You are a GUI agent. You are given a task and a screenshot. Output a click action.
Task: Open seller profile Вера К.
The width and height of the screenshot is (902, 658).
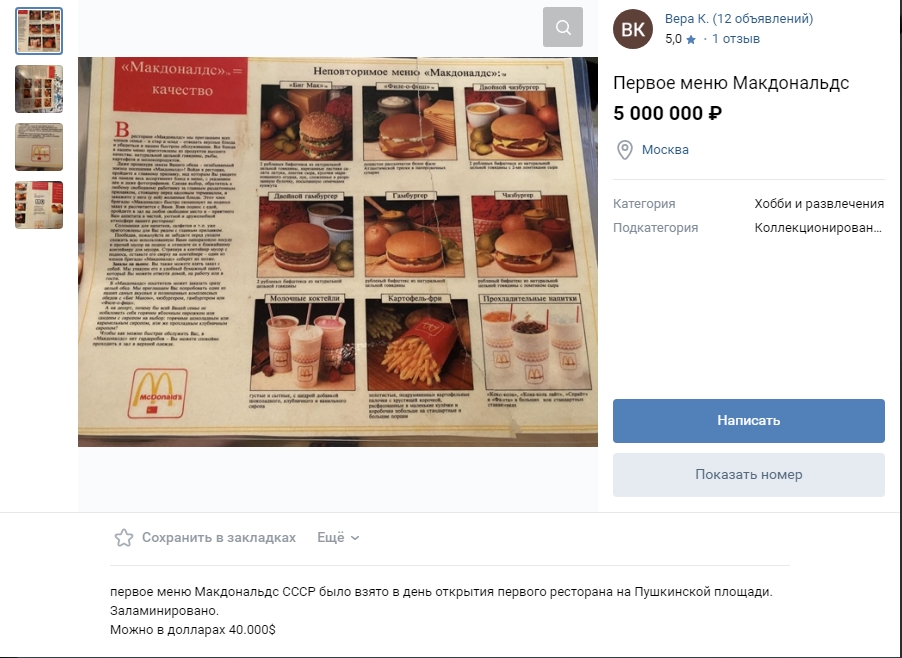(739, 19)
